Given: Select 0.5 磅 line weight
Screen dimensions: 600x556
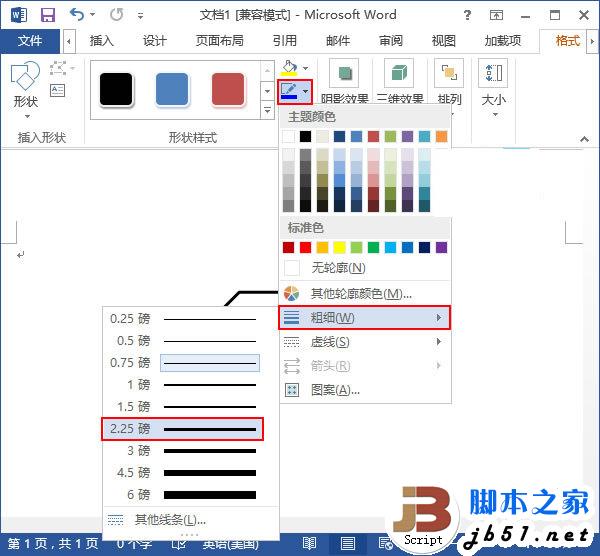Looking at the screenshot, I should pyautogui.click(x=183, y=341).
